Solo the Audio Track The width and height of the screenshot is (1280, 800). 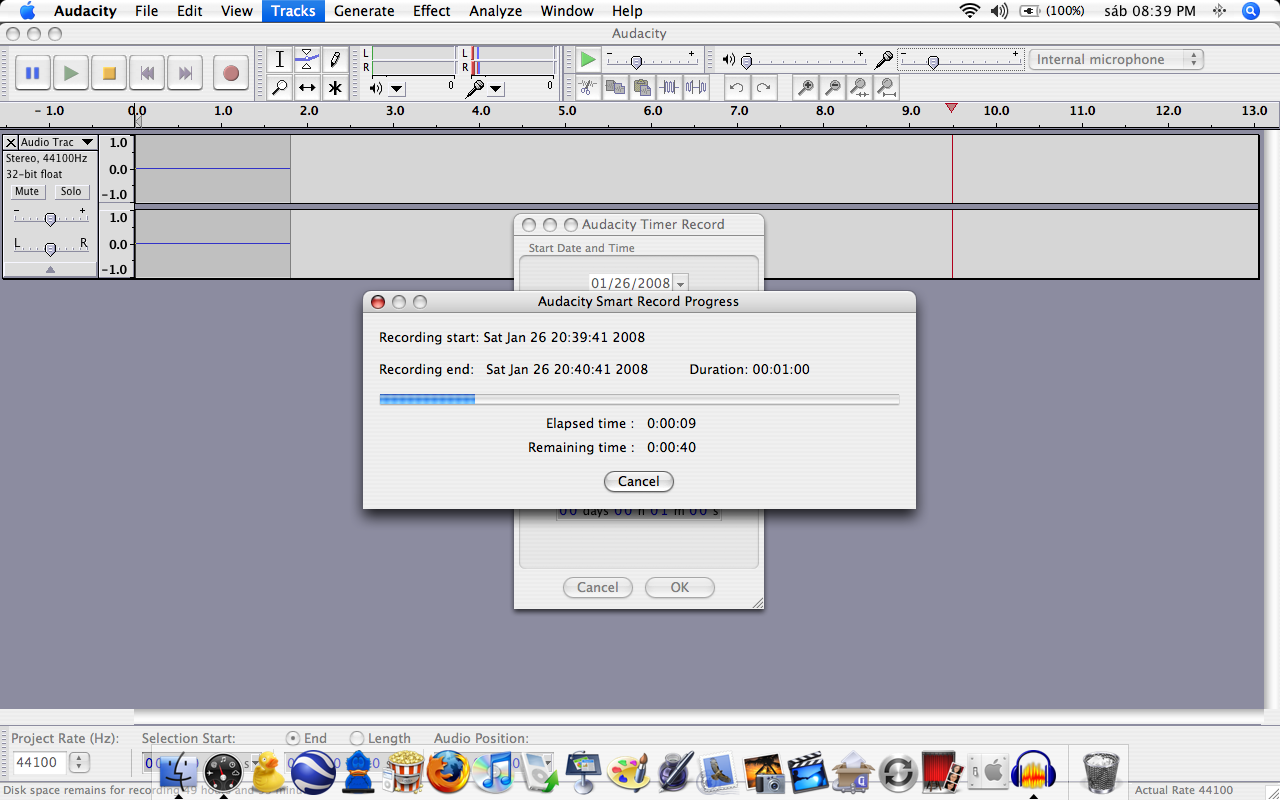pyautogui.click(x=71, y=191)
